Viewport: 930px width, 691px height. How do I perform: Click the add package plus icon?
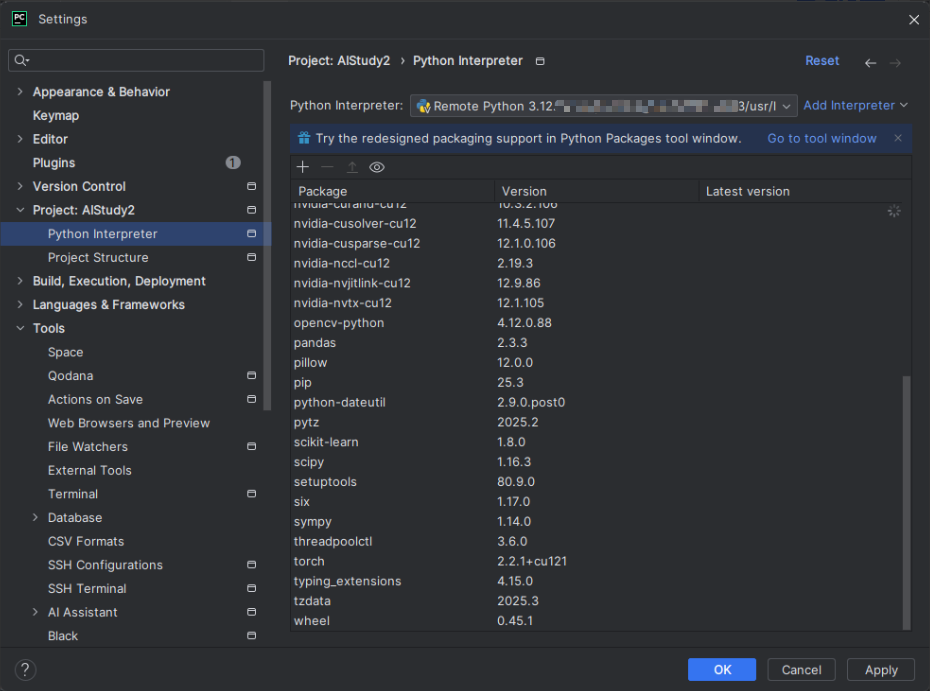pos(302,167)
